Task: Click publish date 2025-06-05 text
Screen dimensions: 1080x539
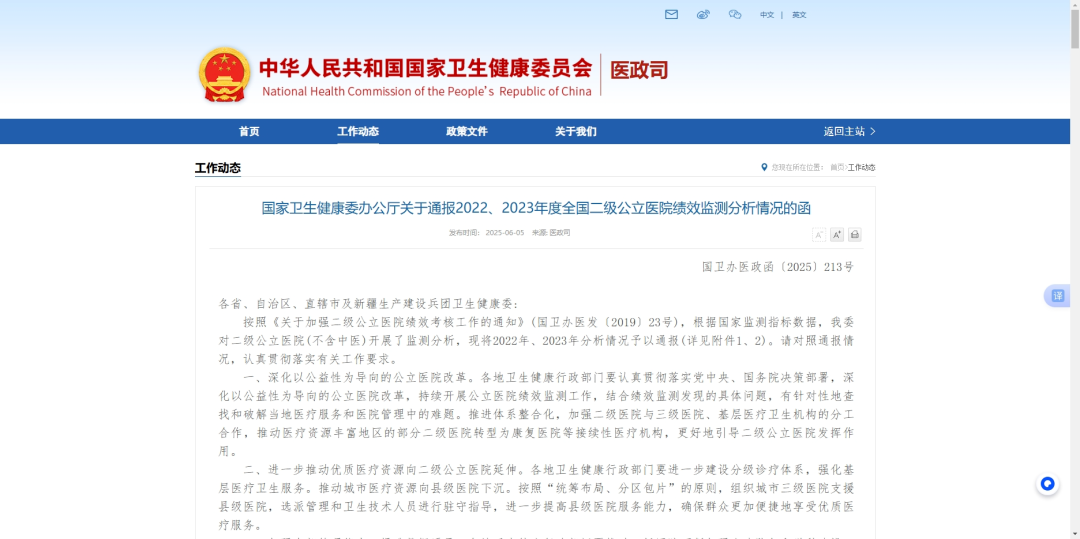Action: 505,233
